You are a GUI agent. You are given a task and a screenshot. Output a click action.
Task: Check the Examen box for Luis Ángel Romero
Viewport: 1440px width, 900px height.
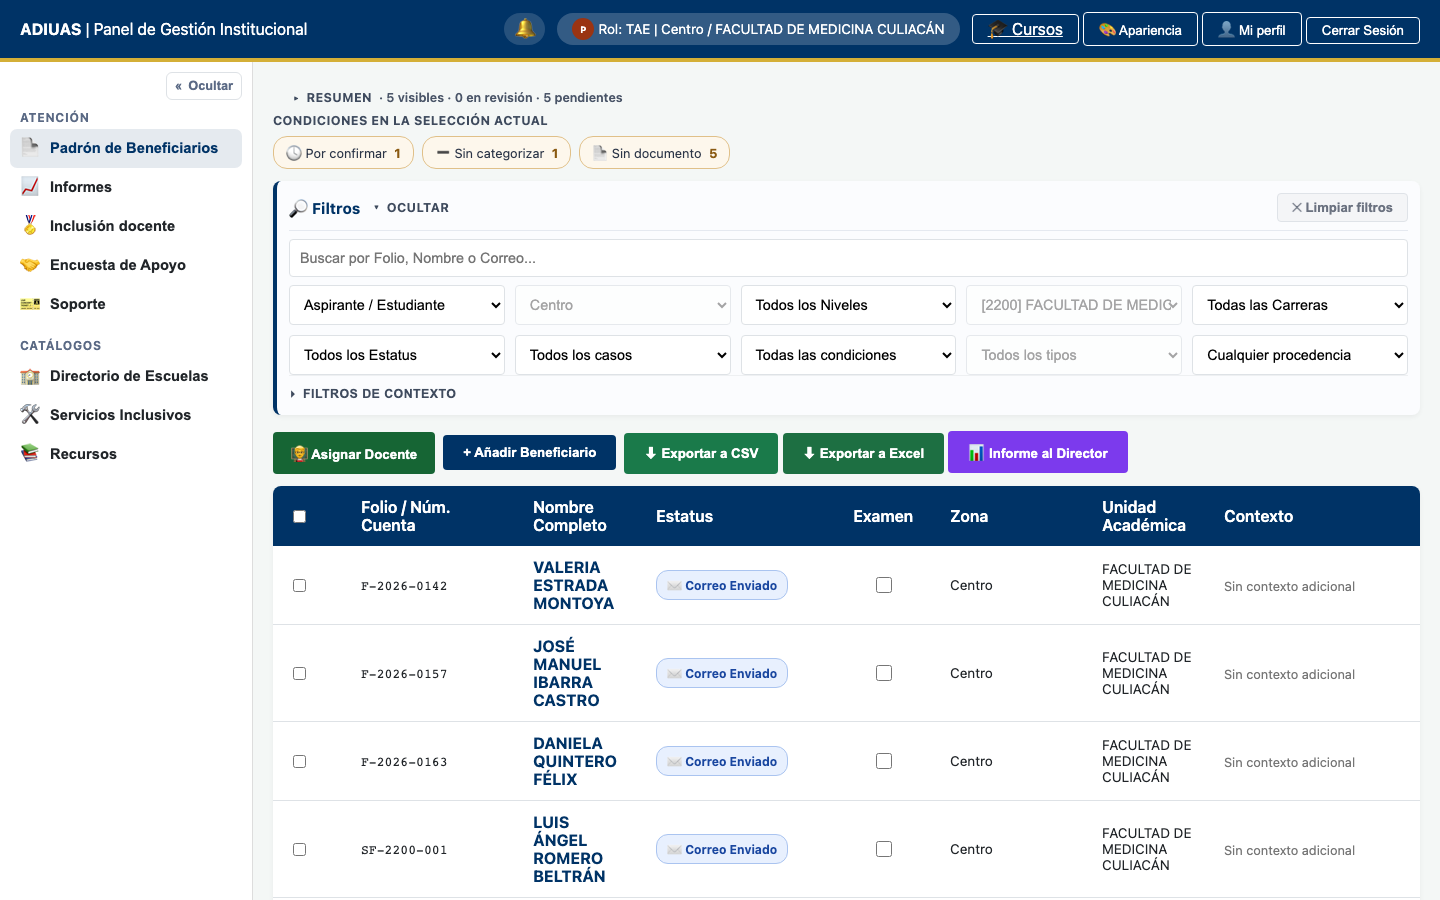(884, 849)
